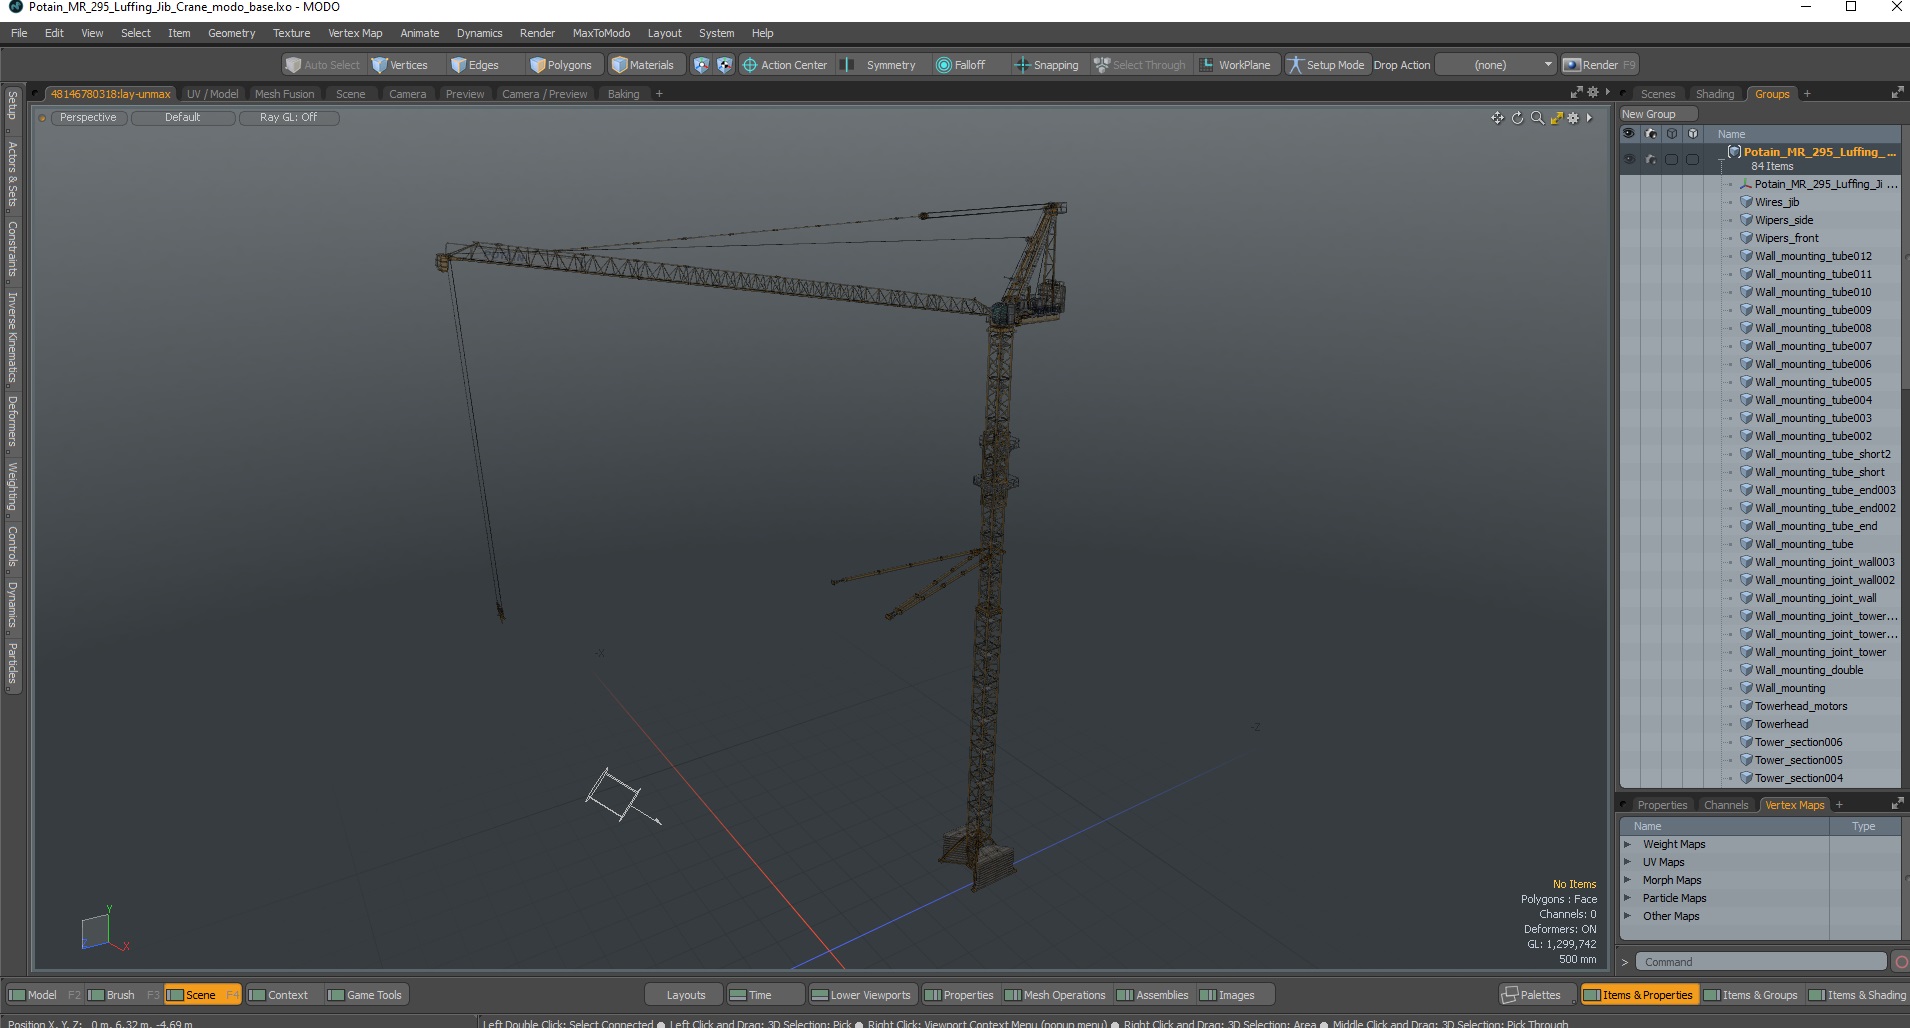Image resolution: width=1910 pixels, height=1028 pixels.
Task: Toggle first lock checkbox of Potain group
Action: pos(1671,159)
